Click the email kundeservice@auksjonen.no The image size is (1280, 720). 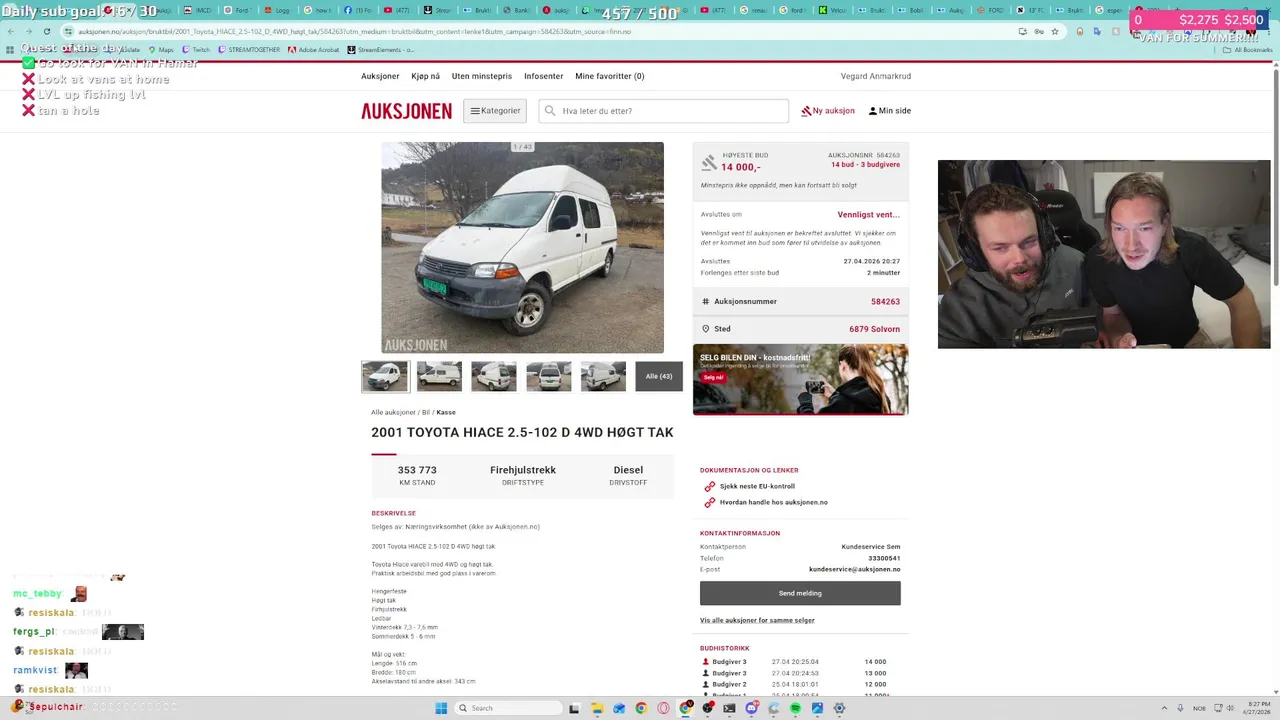point(855,569)
